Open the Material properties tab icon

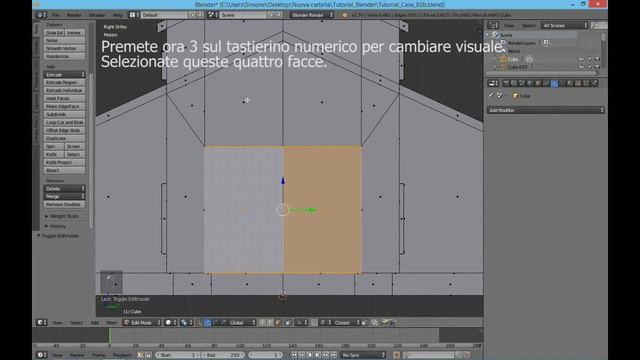click(570, 83)
